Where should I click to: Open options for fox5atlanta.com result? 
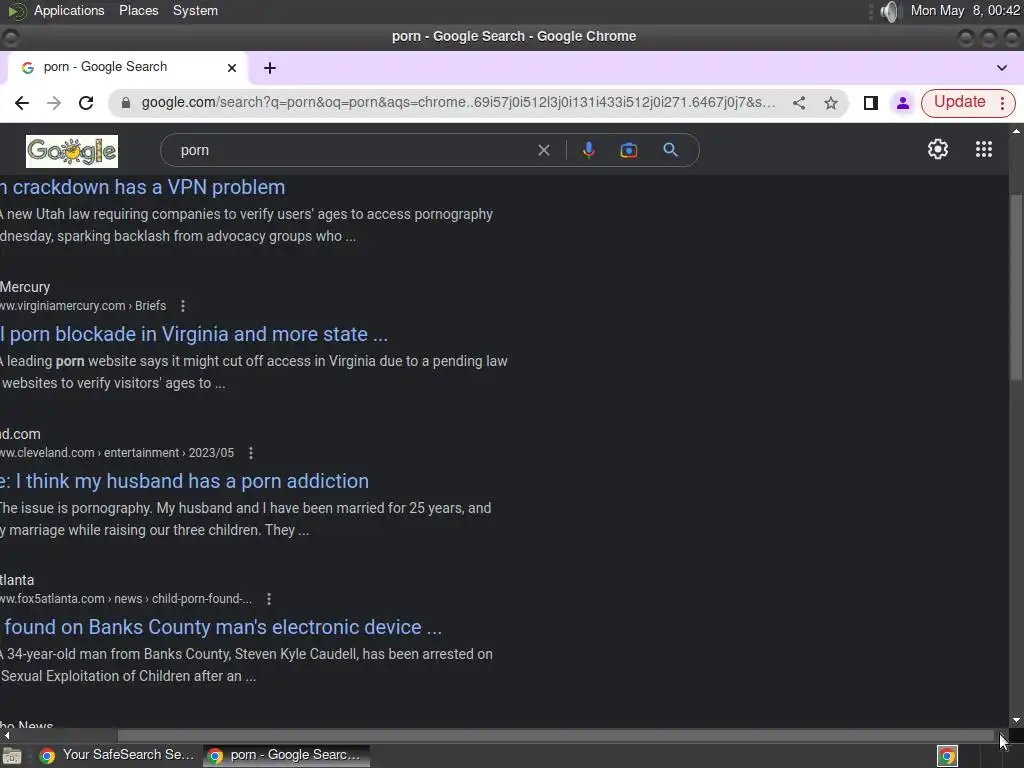coord(269,599)
